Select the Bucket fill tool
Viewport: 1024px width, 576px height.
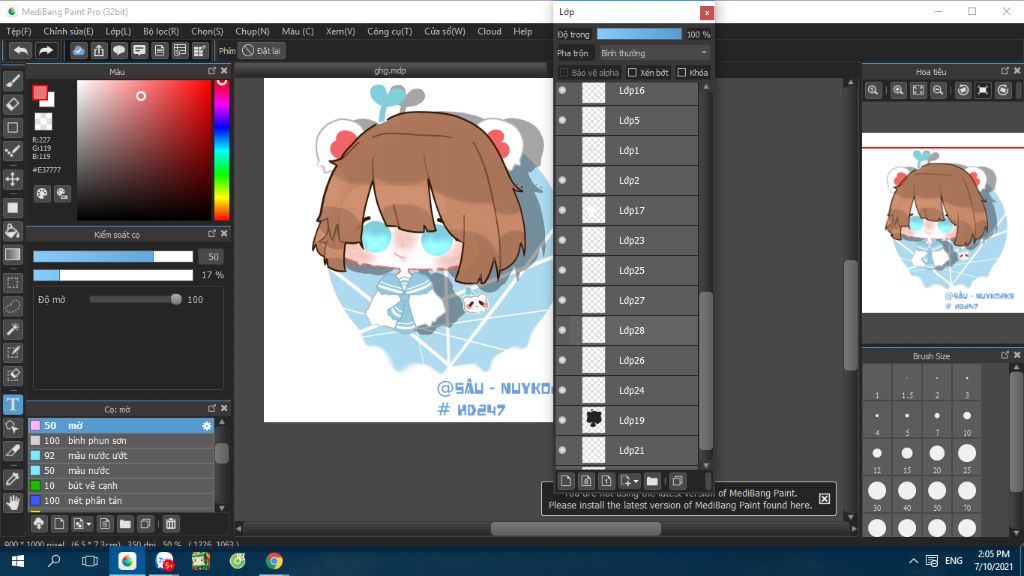pos(12,231)
